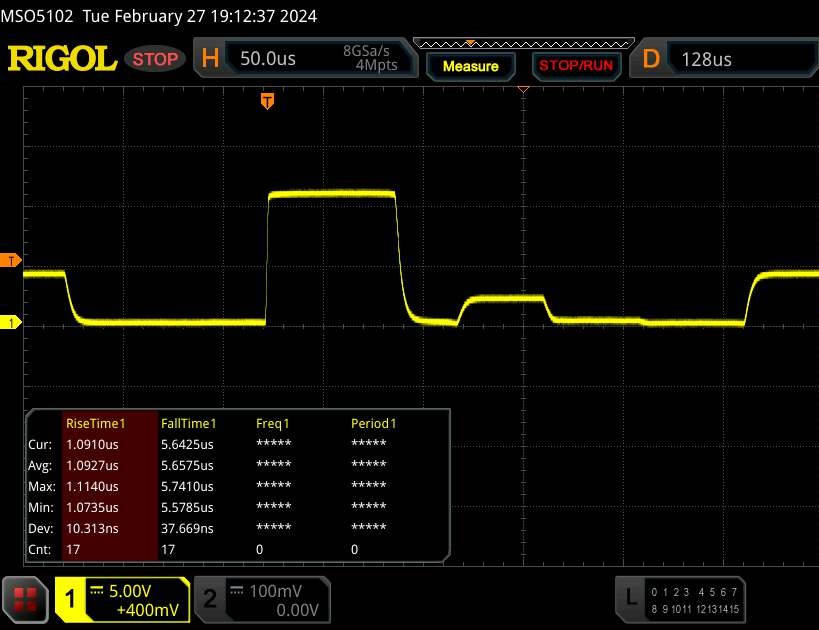The image size is (819, 630).
Task: Click the Min: row label
Action: point(41,507)
